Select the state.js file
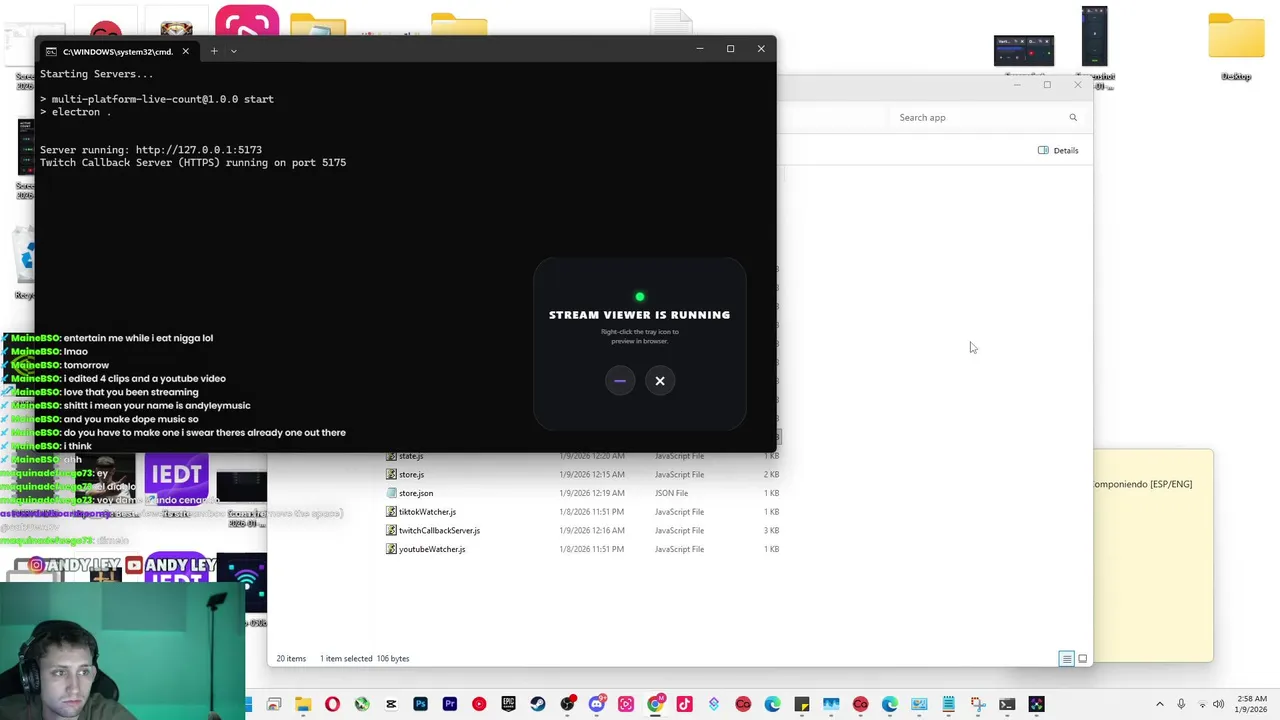1280x720 pixels. coord(410,456)
